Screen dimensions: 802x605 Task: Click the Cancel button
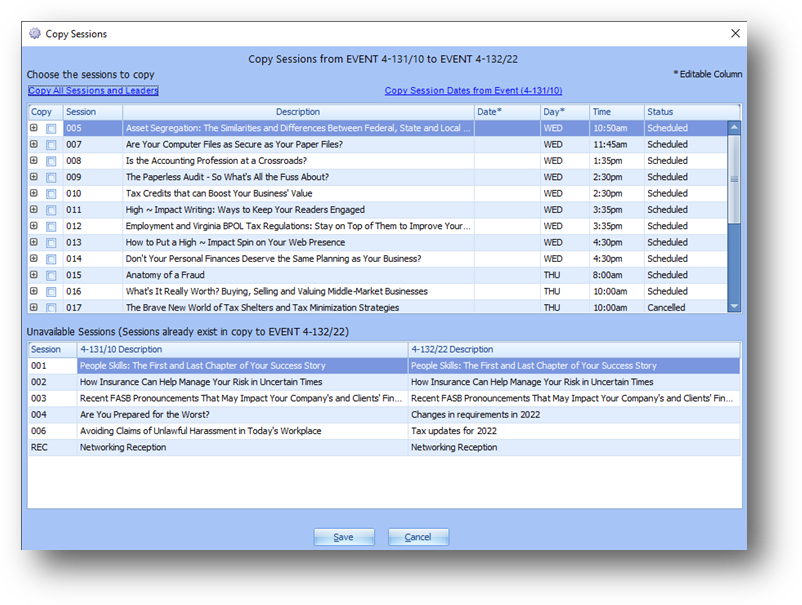tap(418, 537)
